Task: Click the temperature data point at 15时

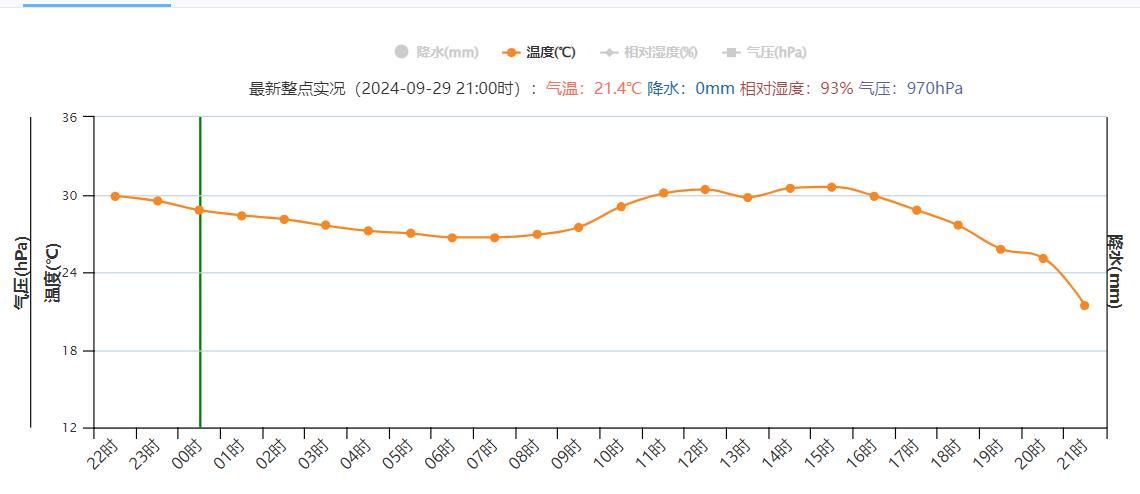Action: point(832,187)
